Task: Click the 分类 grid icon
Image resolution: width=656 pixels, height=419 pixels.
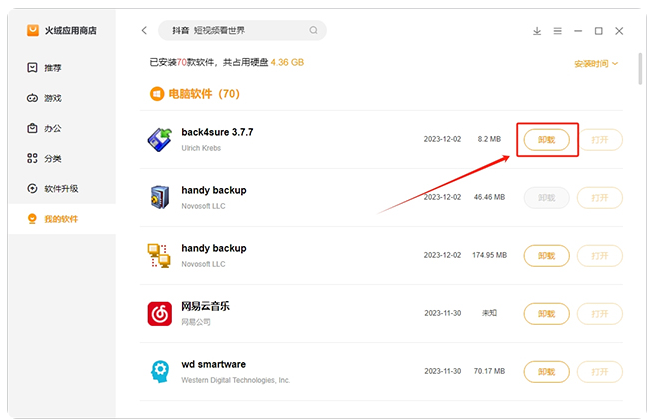Action: coord(32,158)
